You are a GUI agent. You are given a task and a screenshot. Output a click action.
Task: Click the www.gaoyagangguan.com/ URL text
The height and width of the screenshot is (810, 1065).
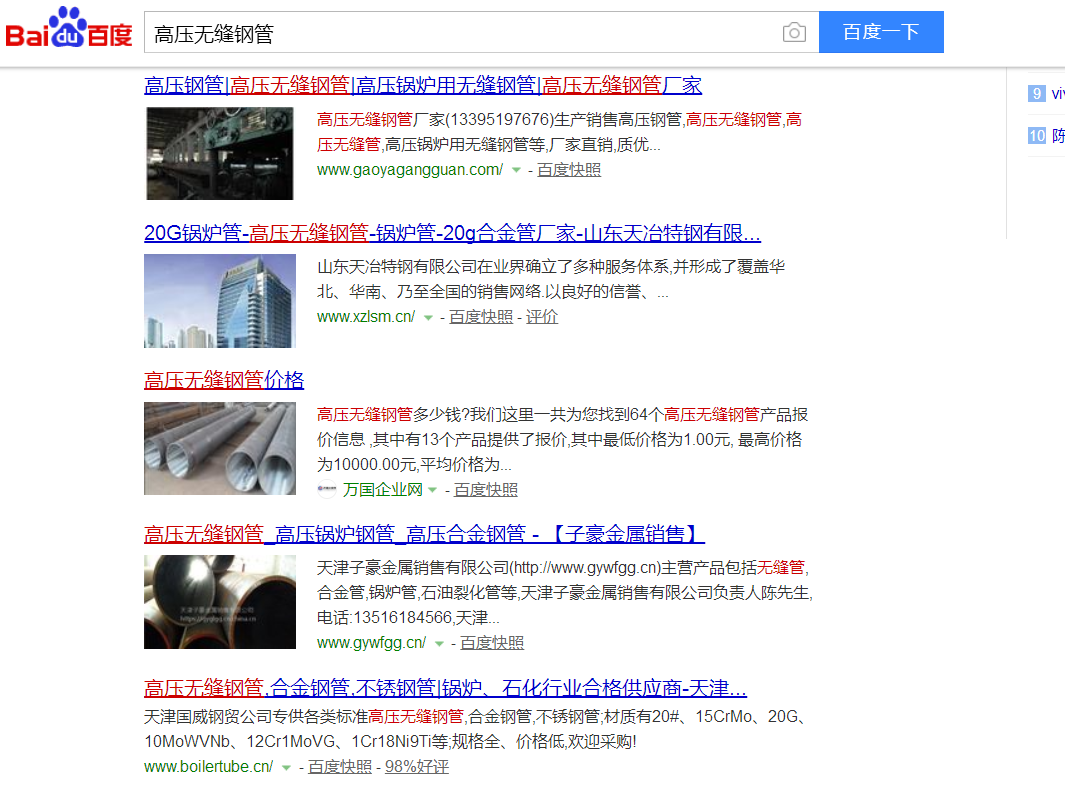pos(410,170)
